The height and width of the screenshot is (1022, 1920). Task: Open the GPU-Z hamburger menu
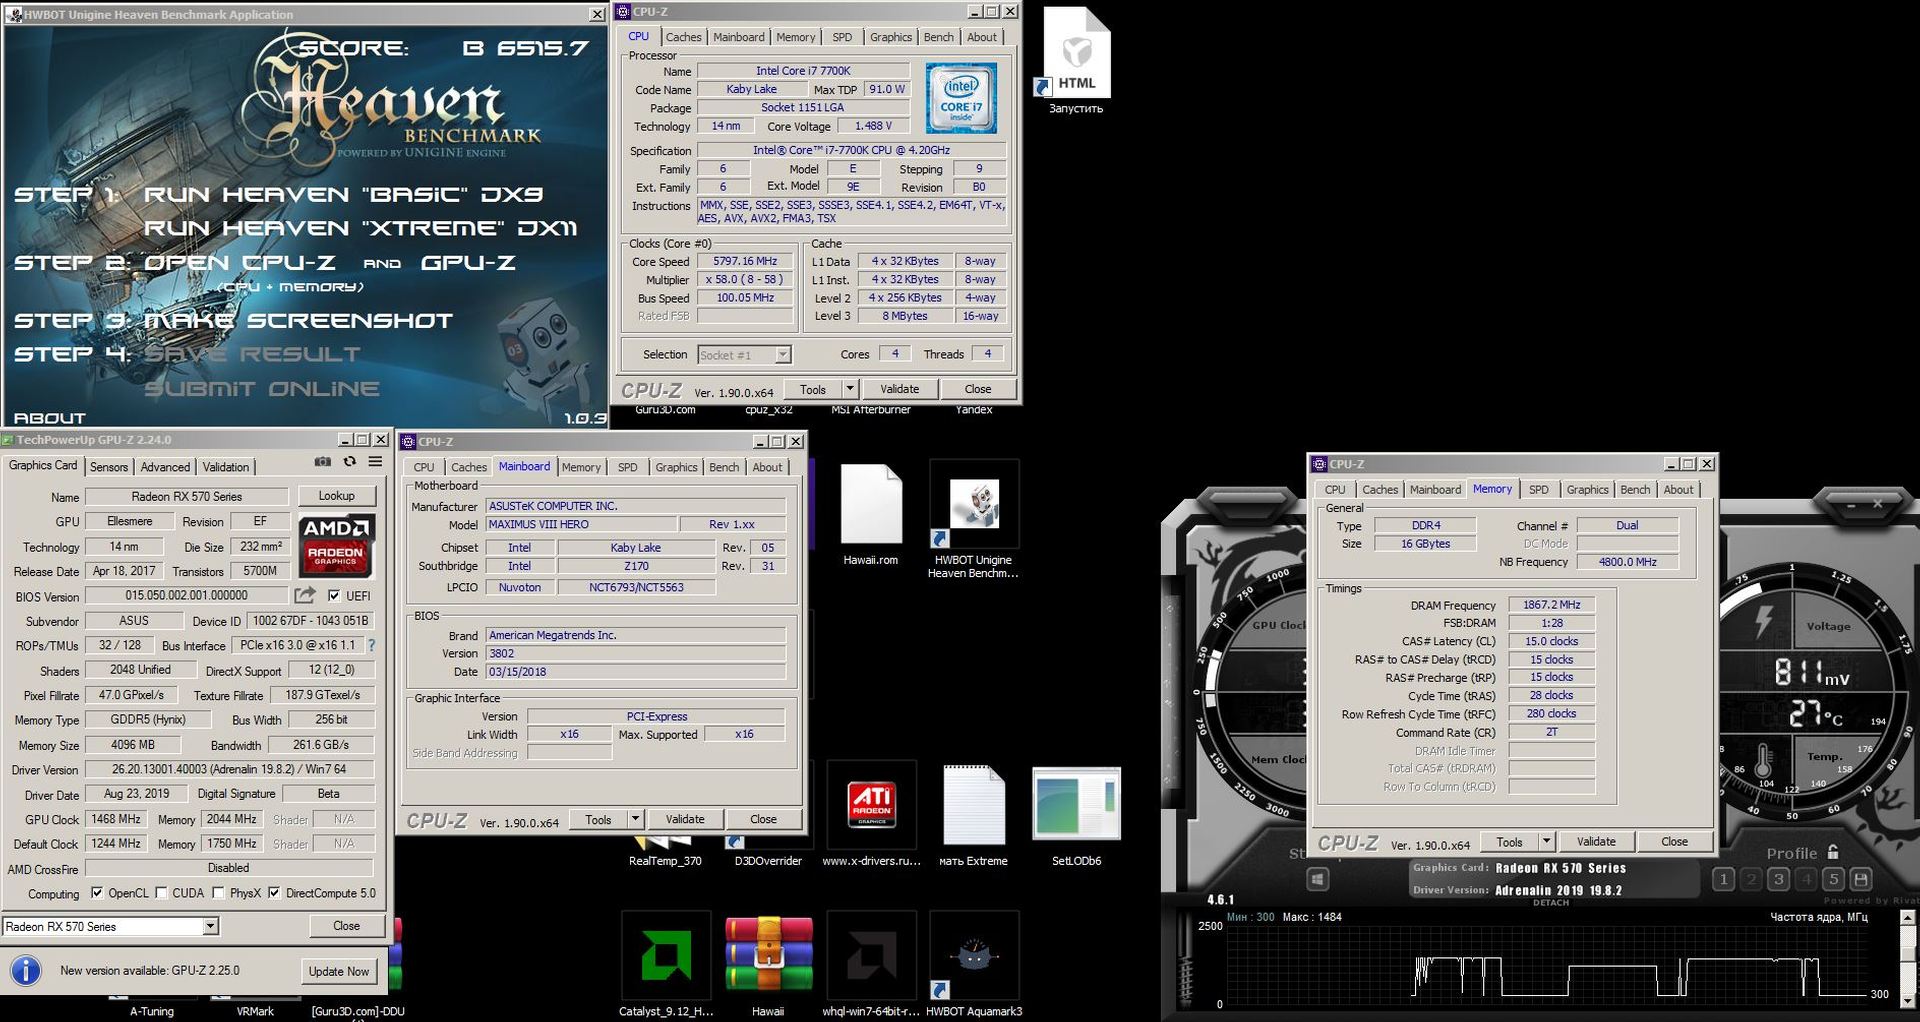[x=375, y=462]
